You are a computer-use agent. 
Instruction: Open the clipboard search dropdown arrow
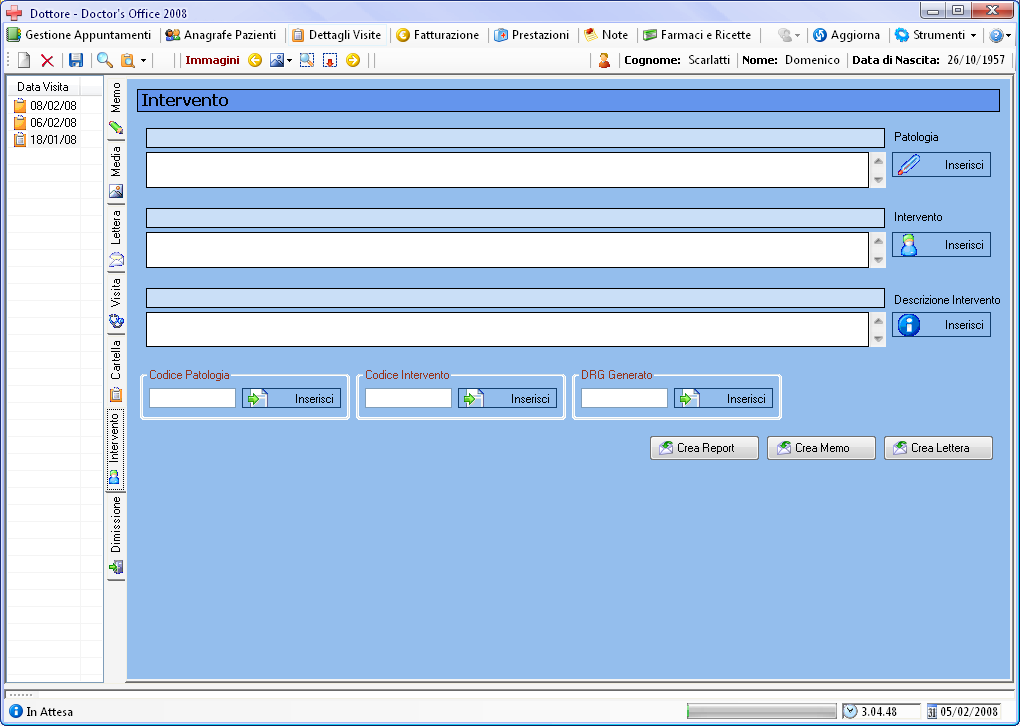point(143,60)
